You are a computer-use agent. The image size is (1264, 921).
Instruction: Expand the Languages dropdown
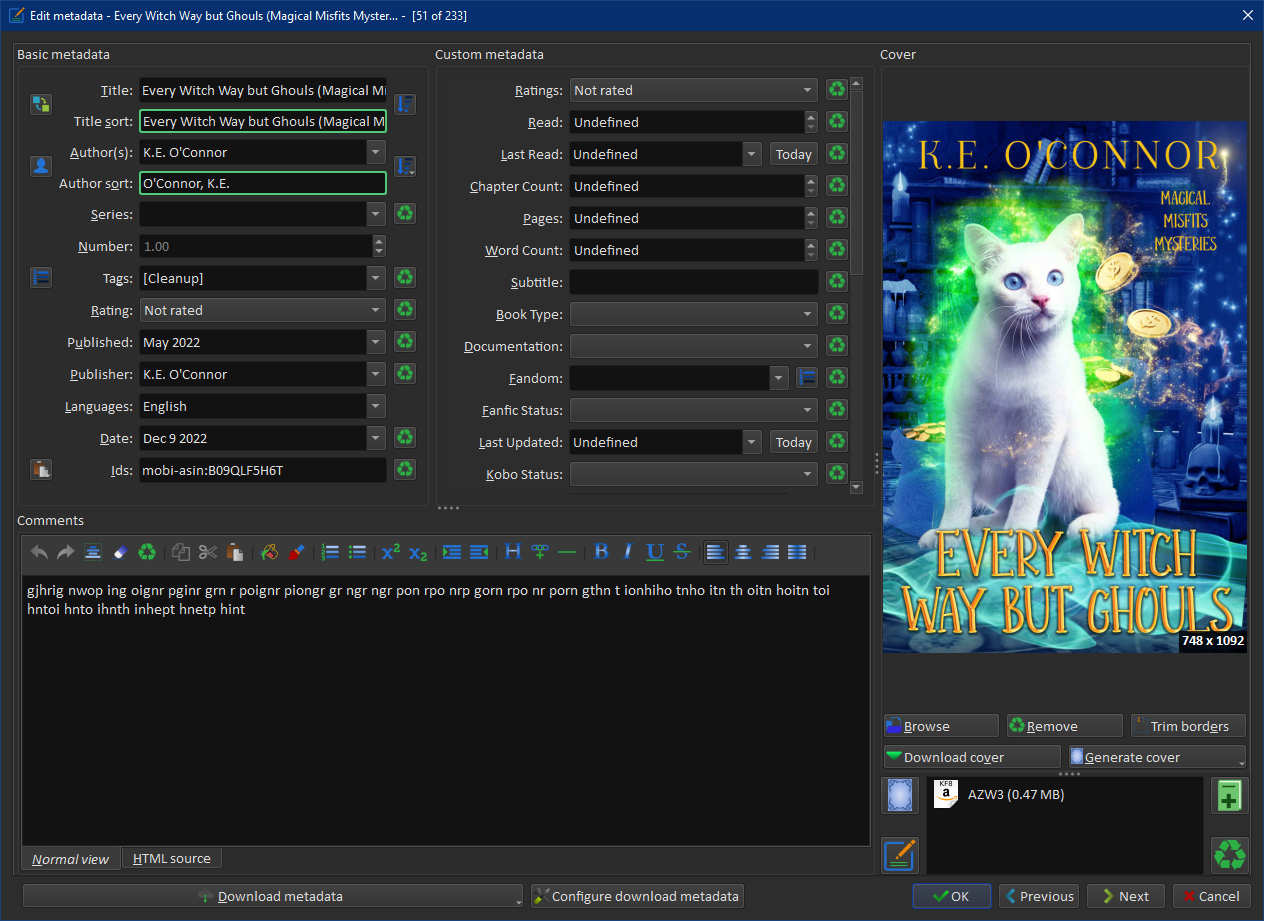376,406
